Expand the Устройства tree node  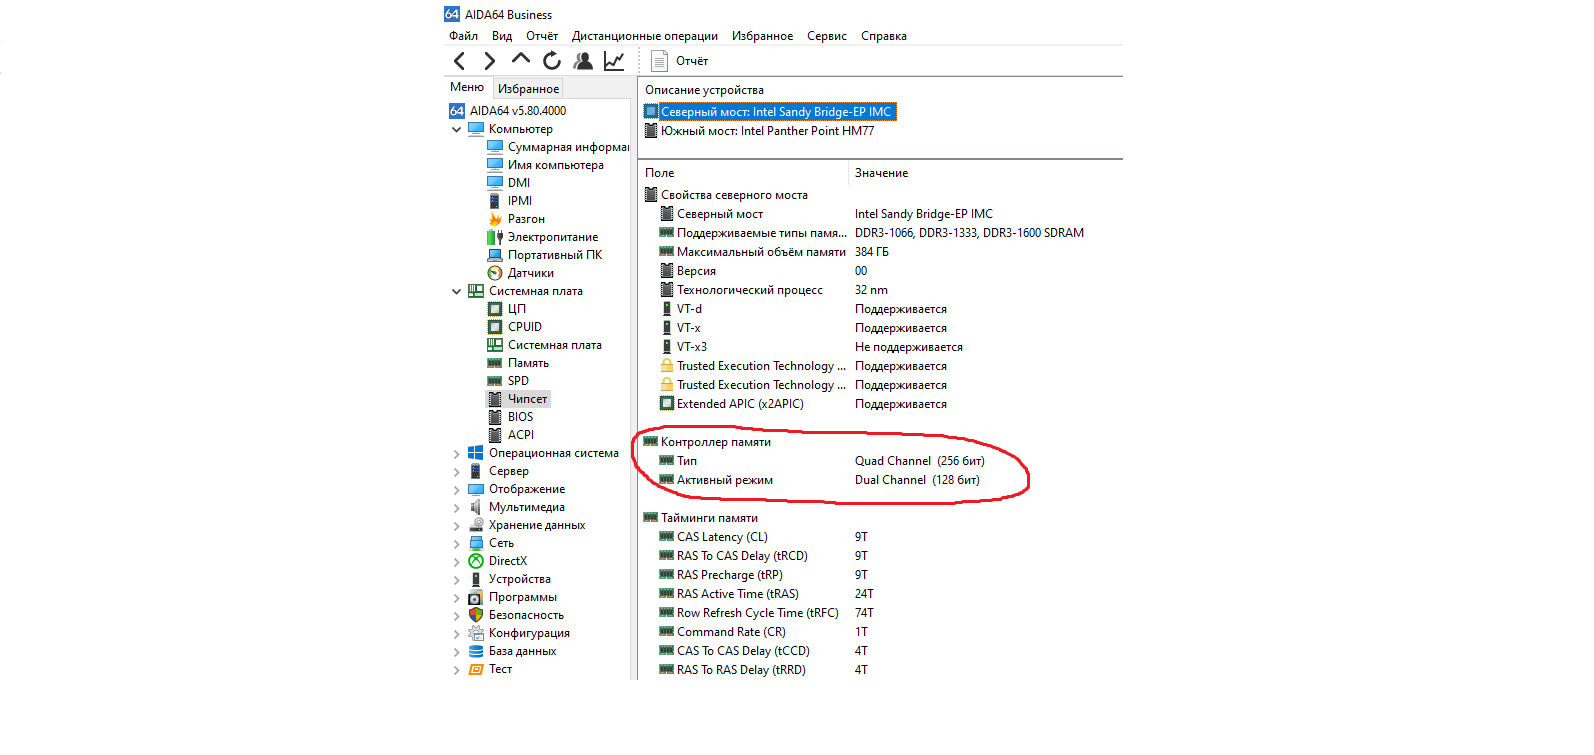457,579
